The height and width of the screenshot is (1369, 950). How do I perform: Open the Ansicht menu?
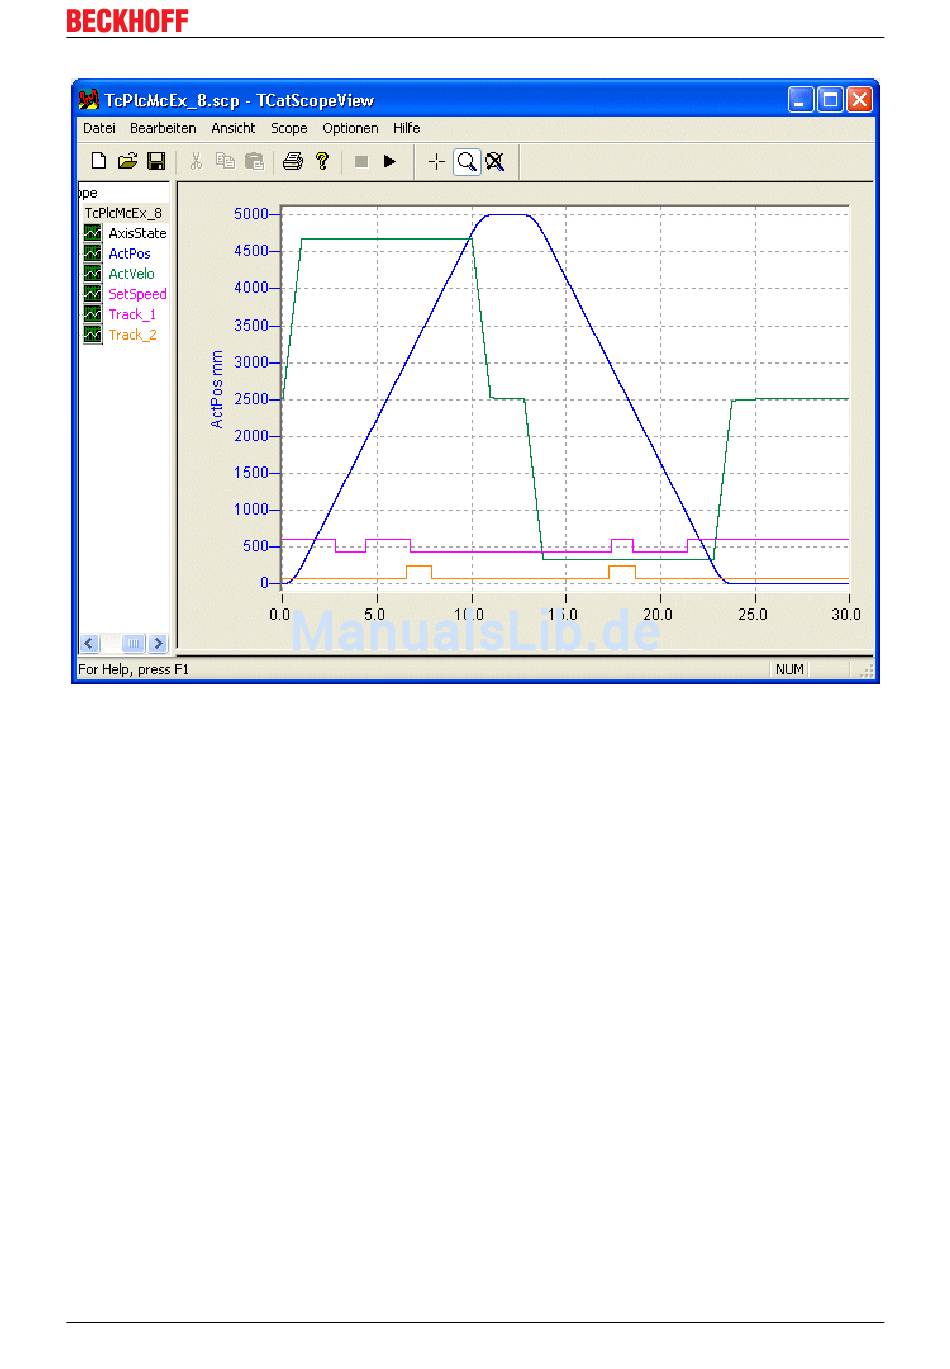pos(233,128)
